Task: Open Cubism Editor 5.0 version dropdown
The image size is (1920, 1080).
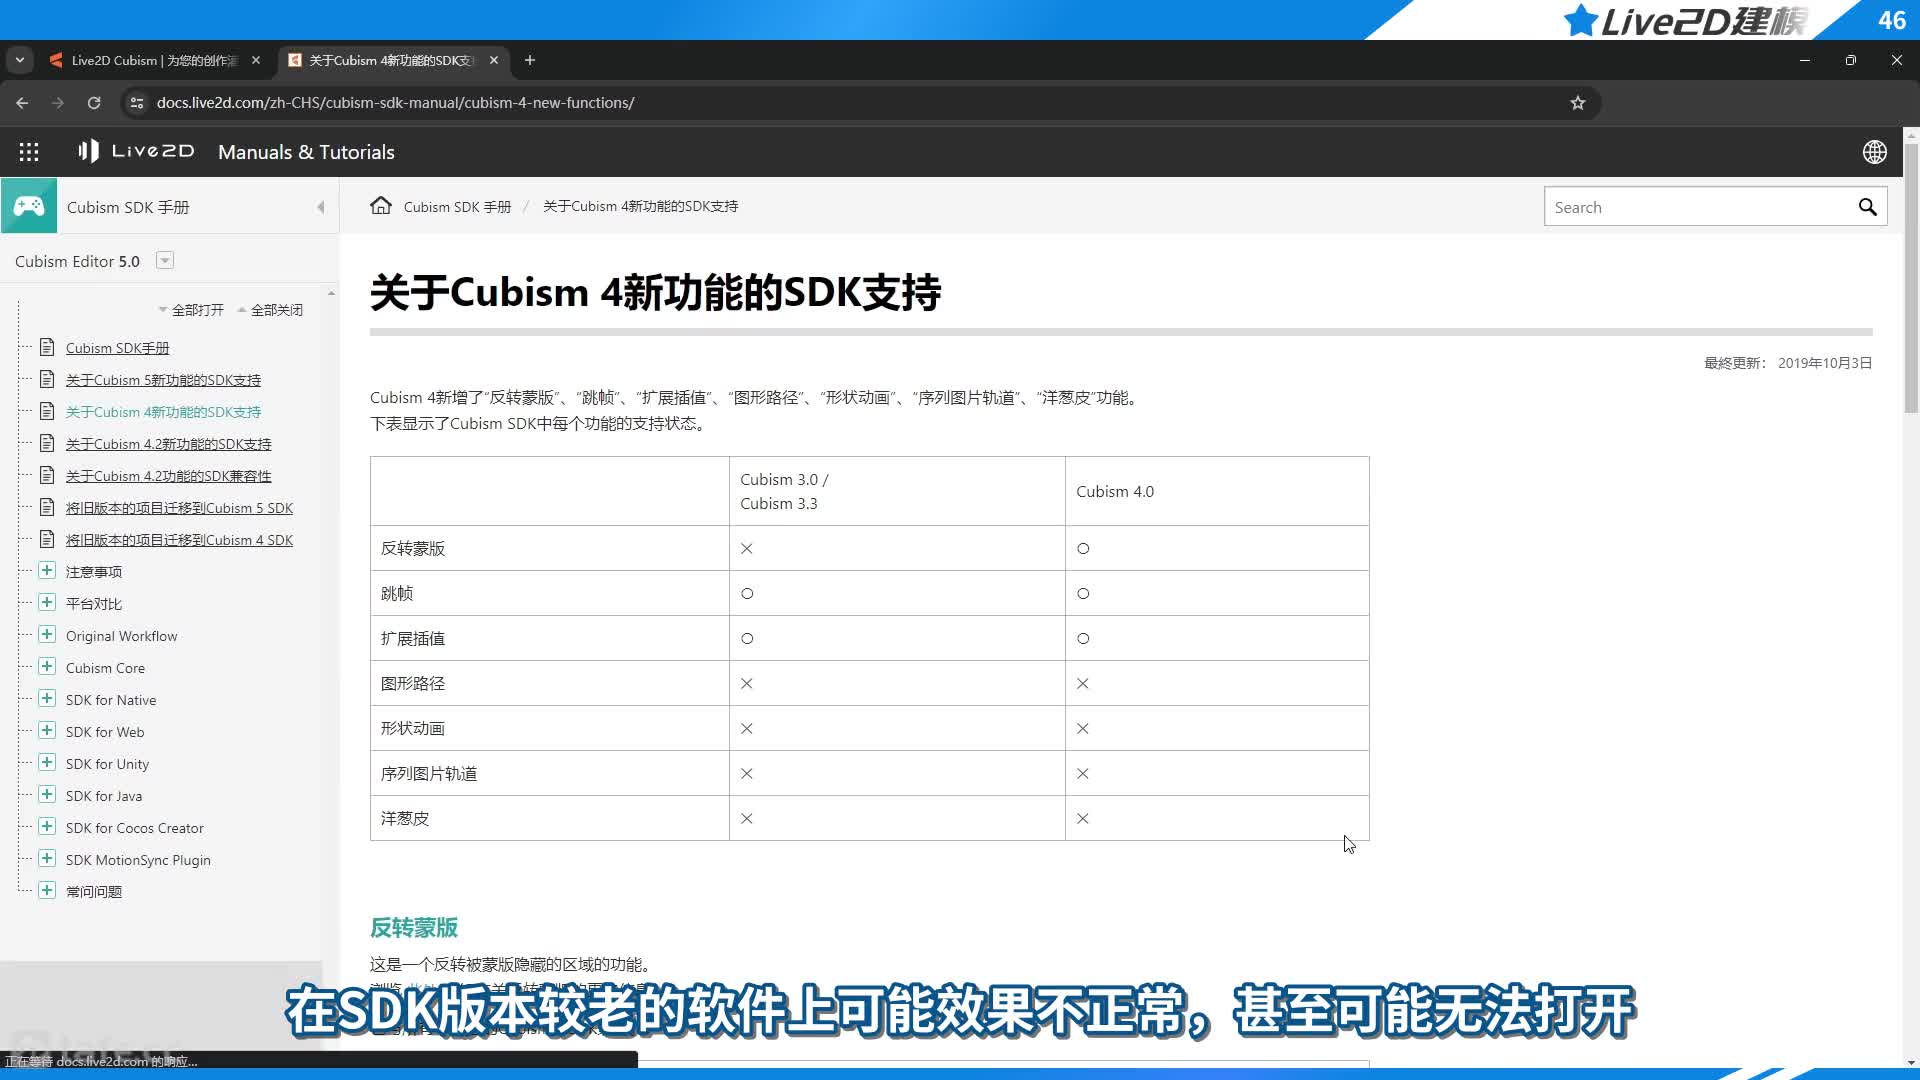Action: tap(165, 261)
